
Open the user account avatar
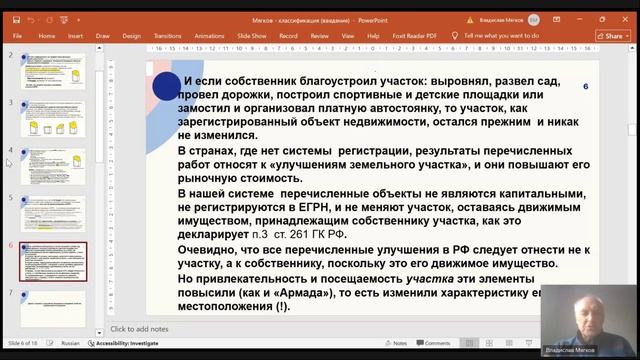click(533, 20)
